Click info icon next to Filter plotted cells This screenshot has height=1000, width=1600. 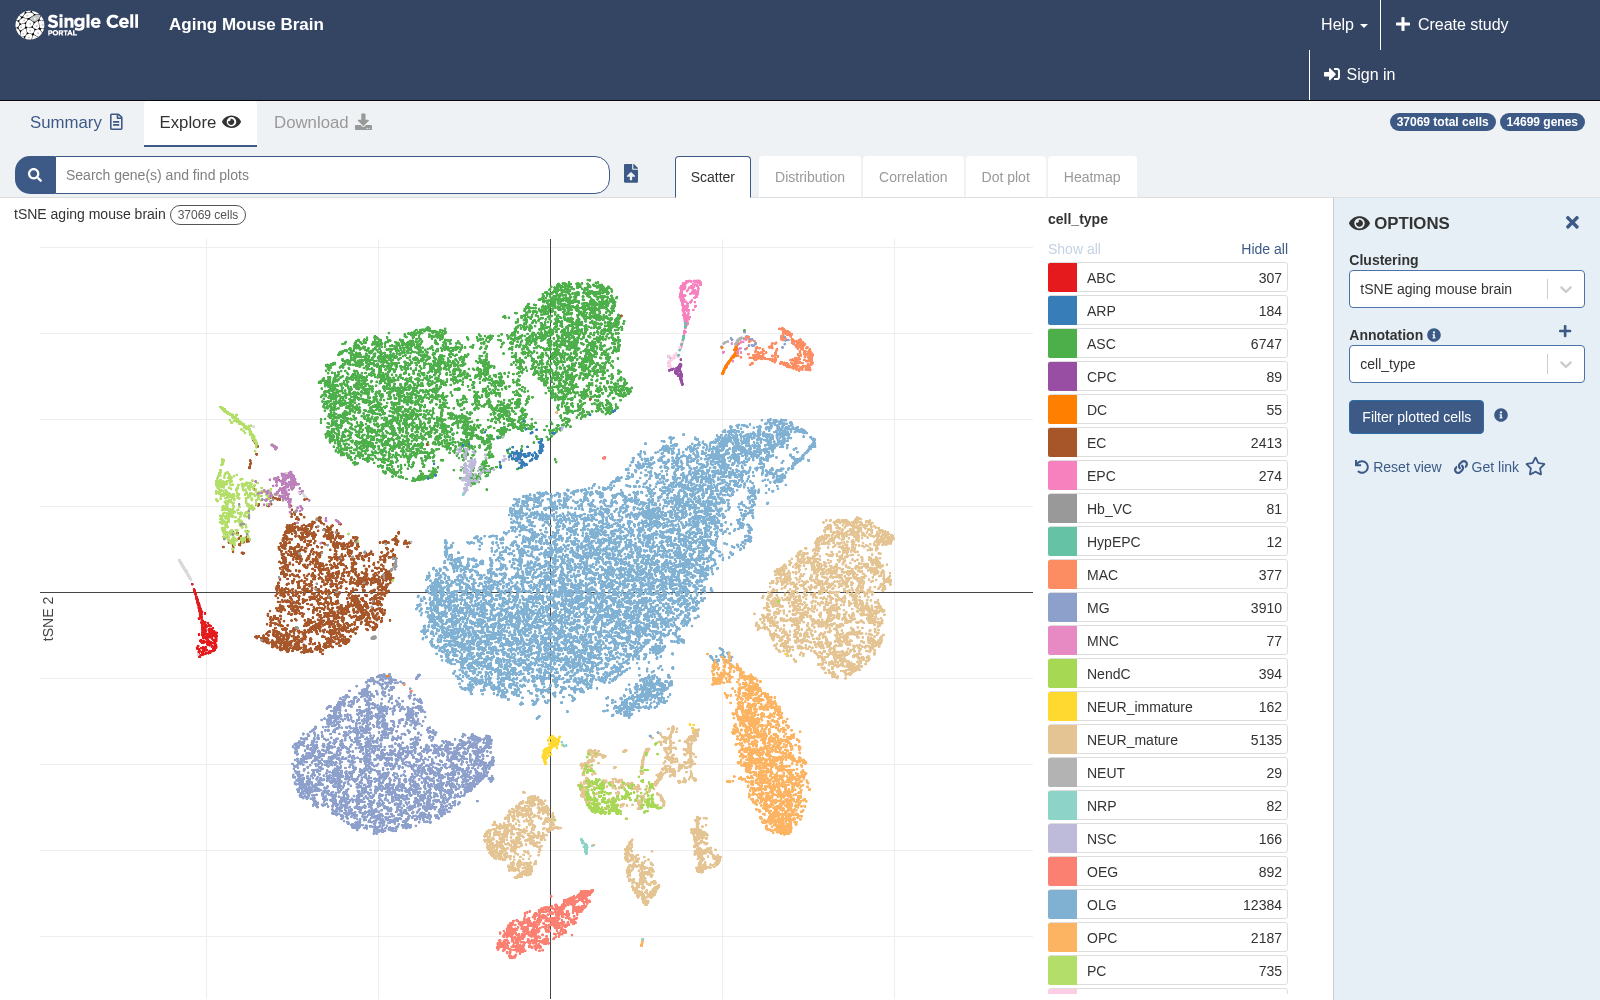[x=1501, y=415]
